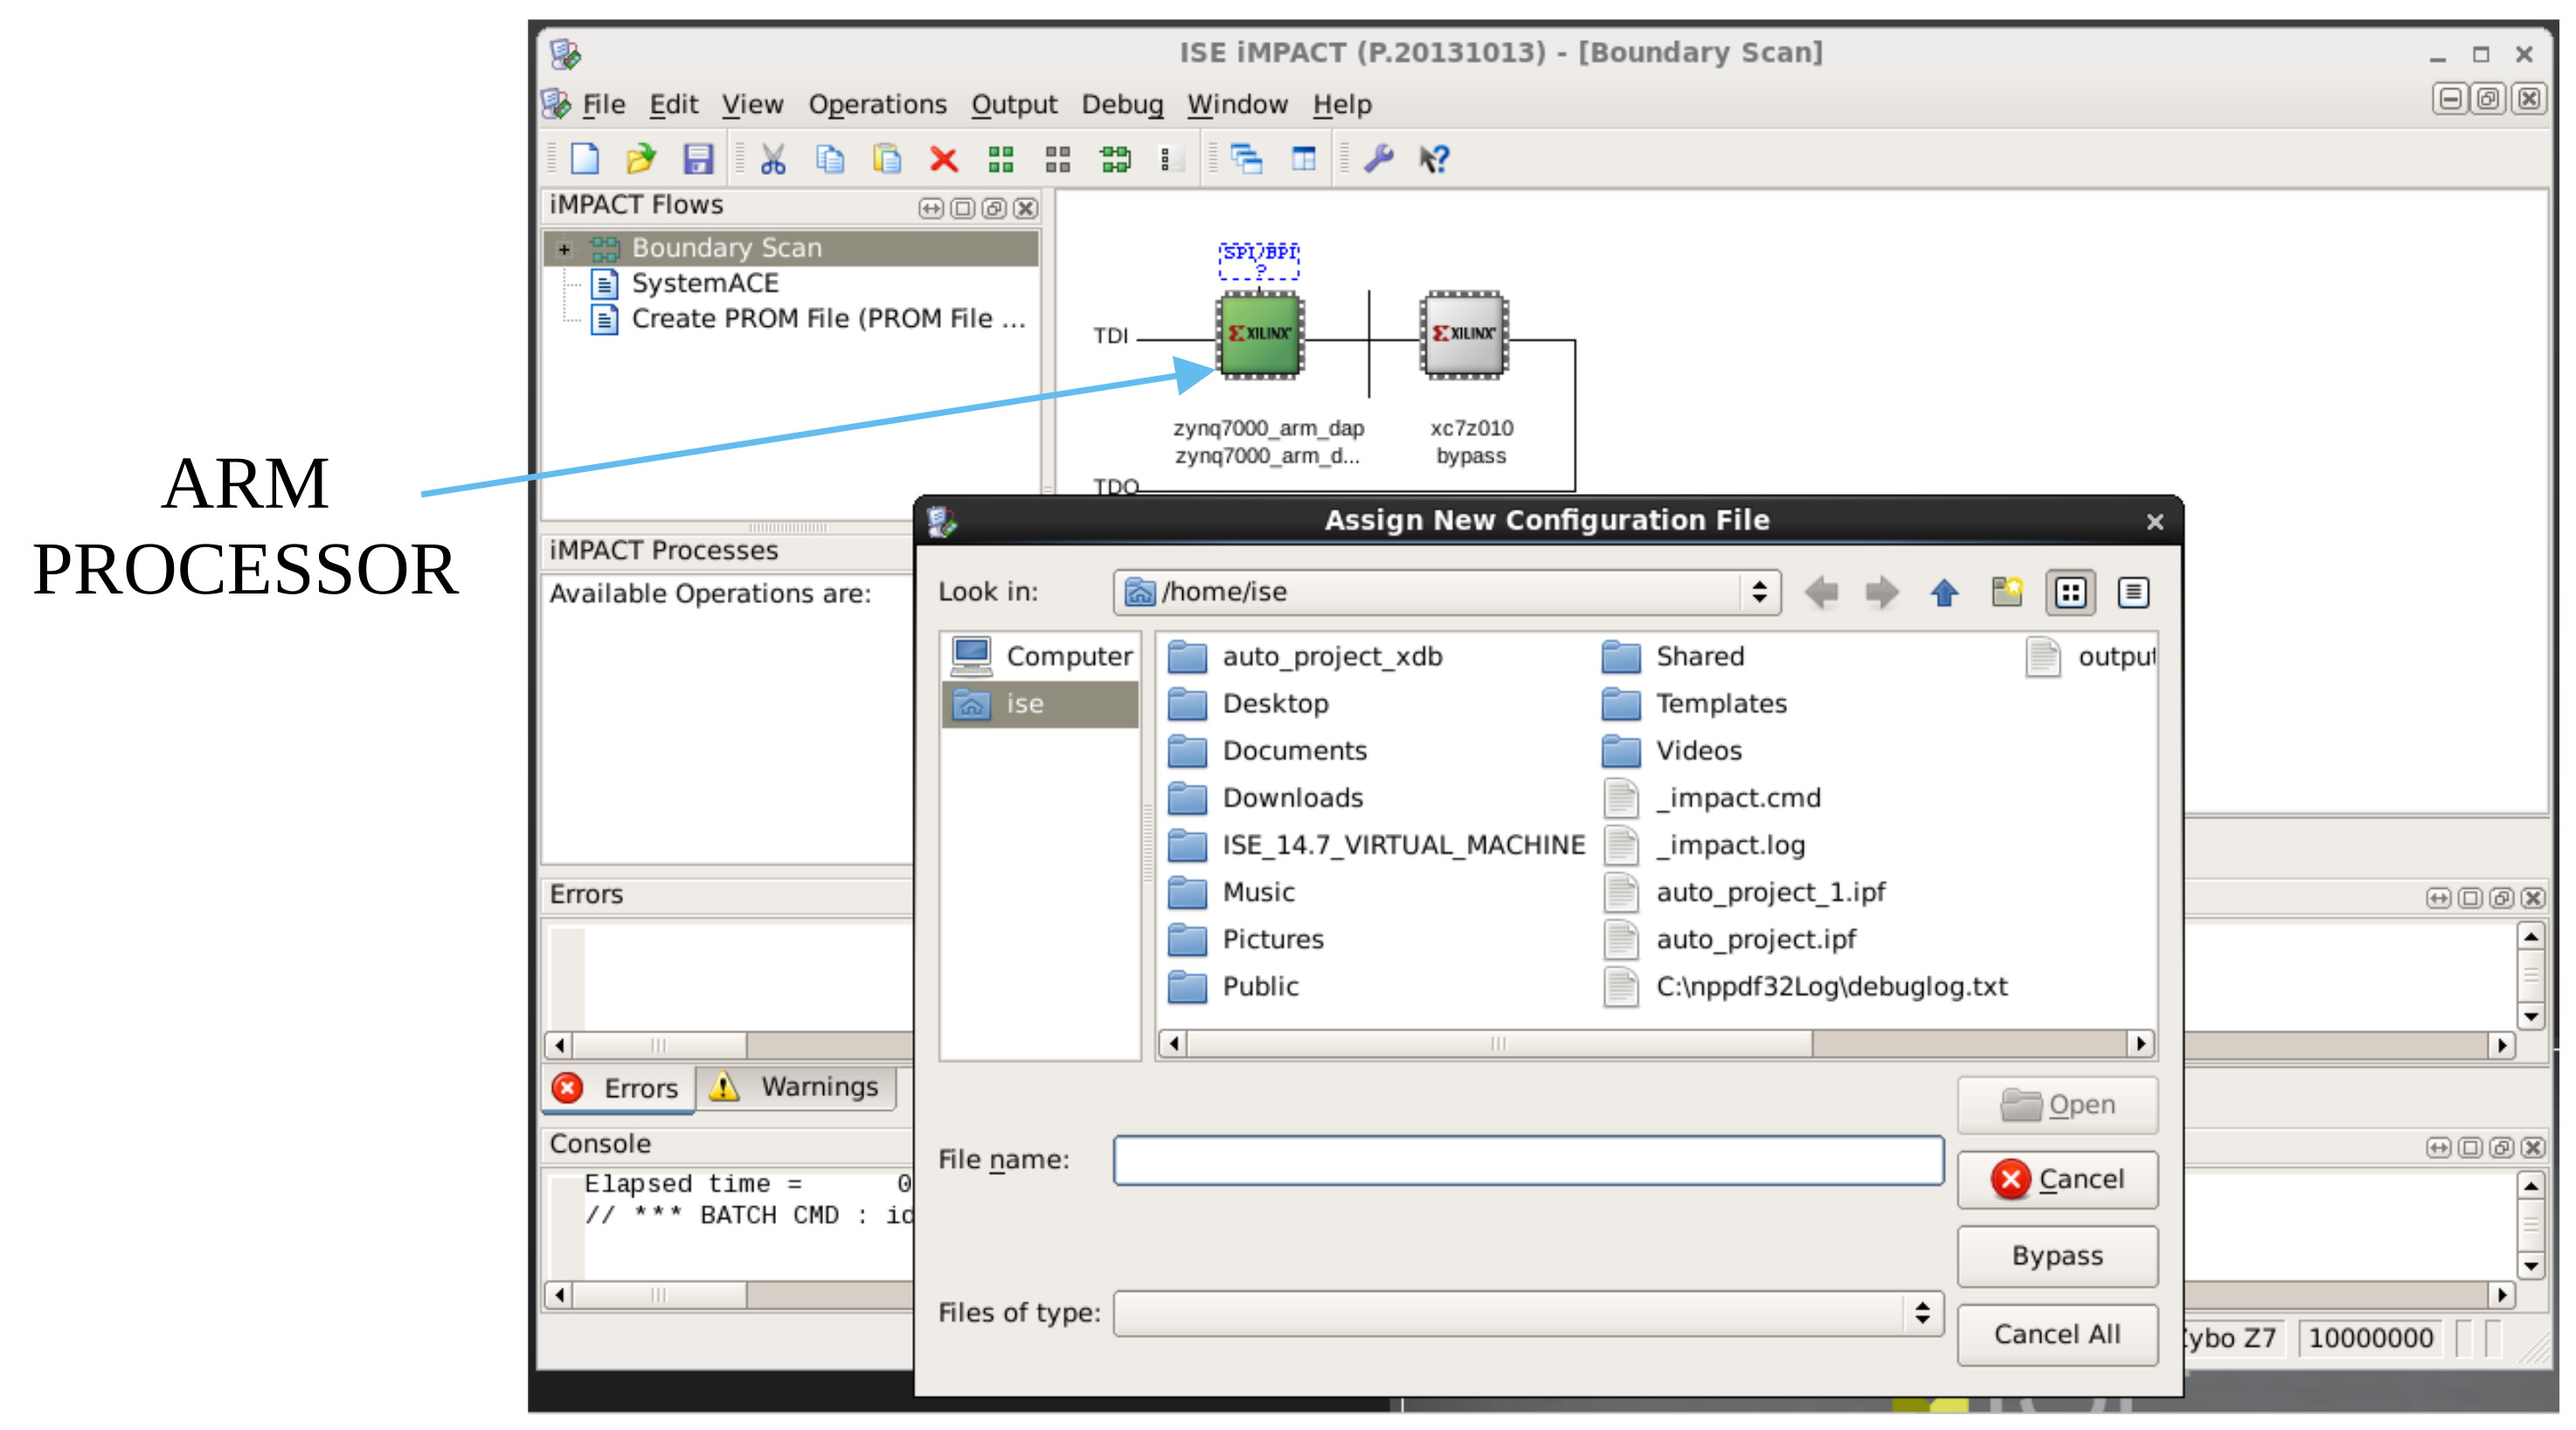Go forward in the file dialog
2576x1430 pixels.
1882,592
